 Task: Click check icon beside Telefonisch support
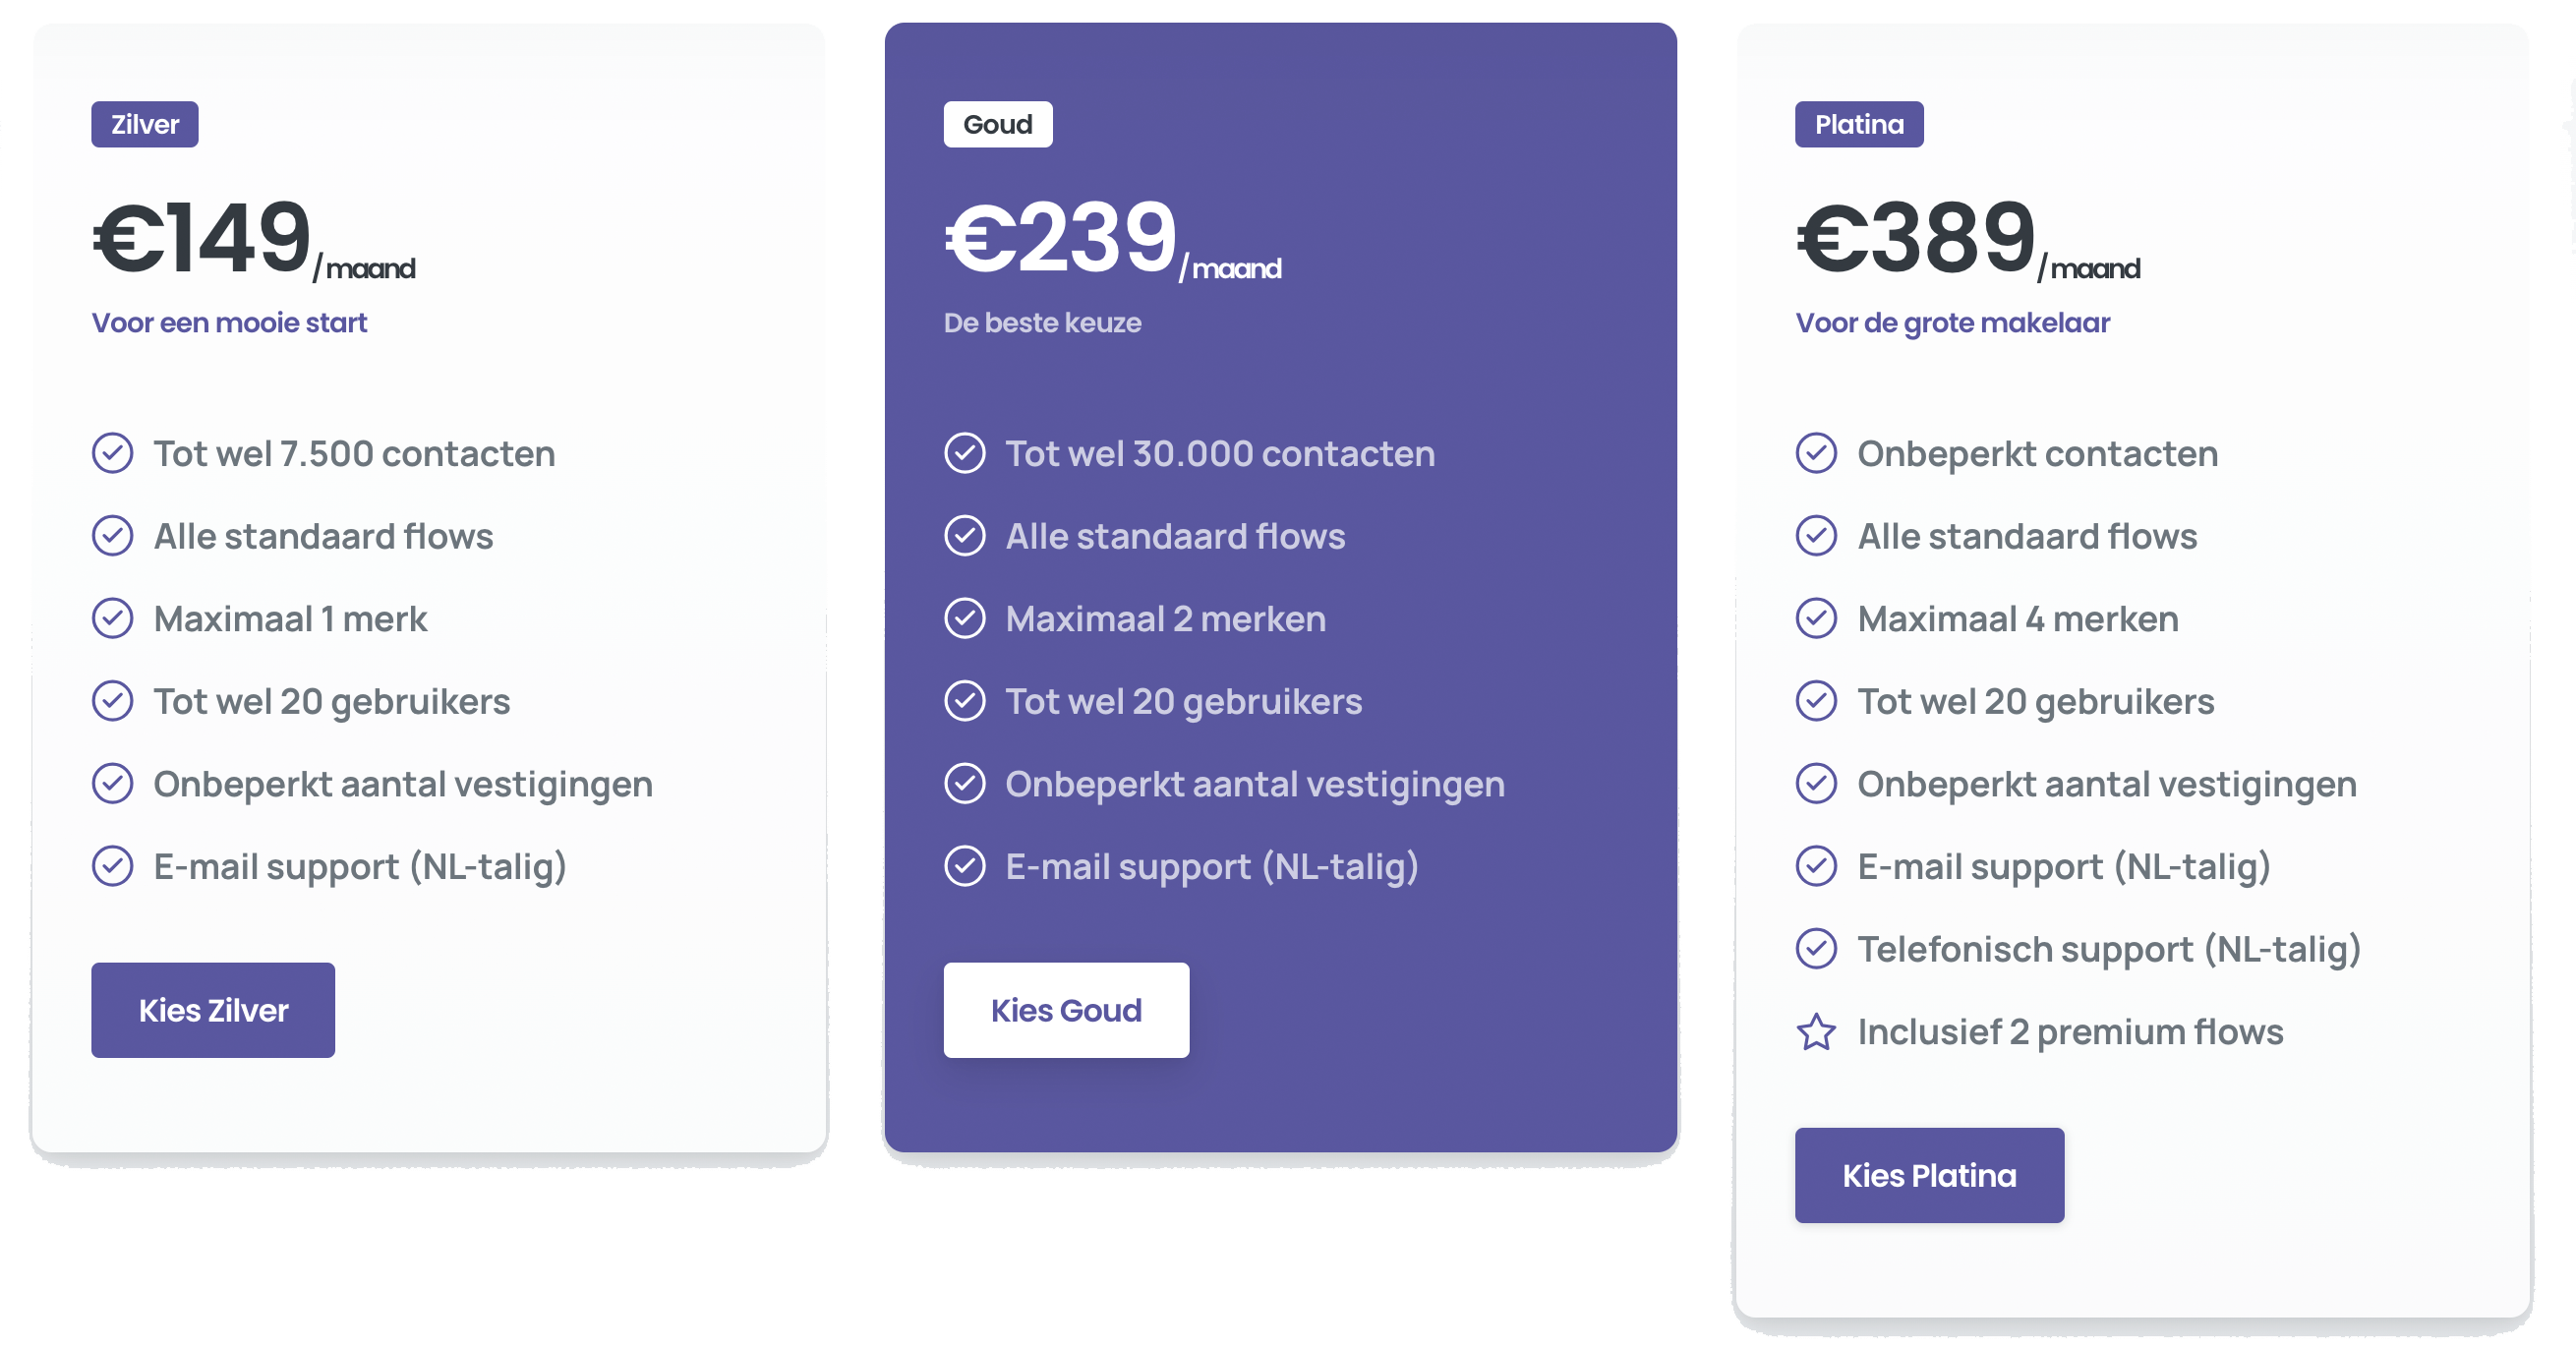(1816, 949)
